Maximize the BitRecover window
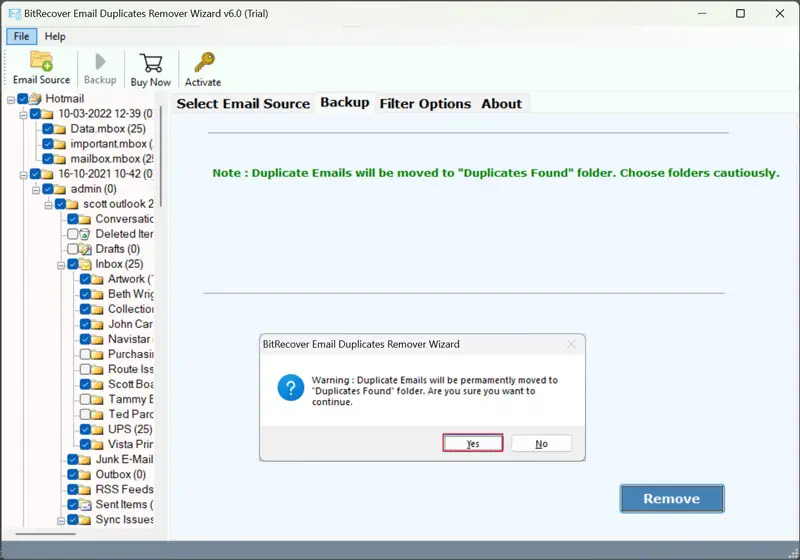Screen dimensions: 800x560 coord(740,14)
